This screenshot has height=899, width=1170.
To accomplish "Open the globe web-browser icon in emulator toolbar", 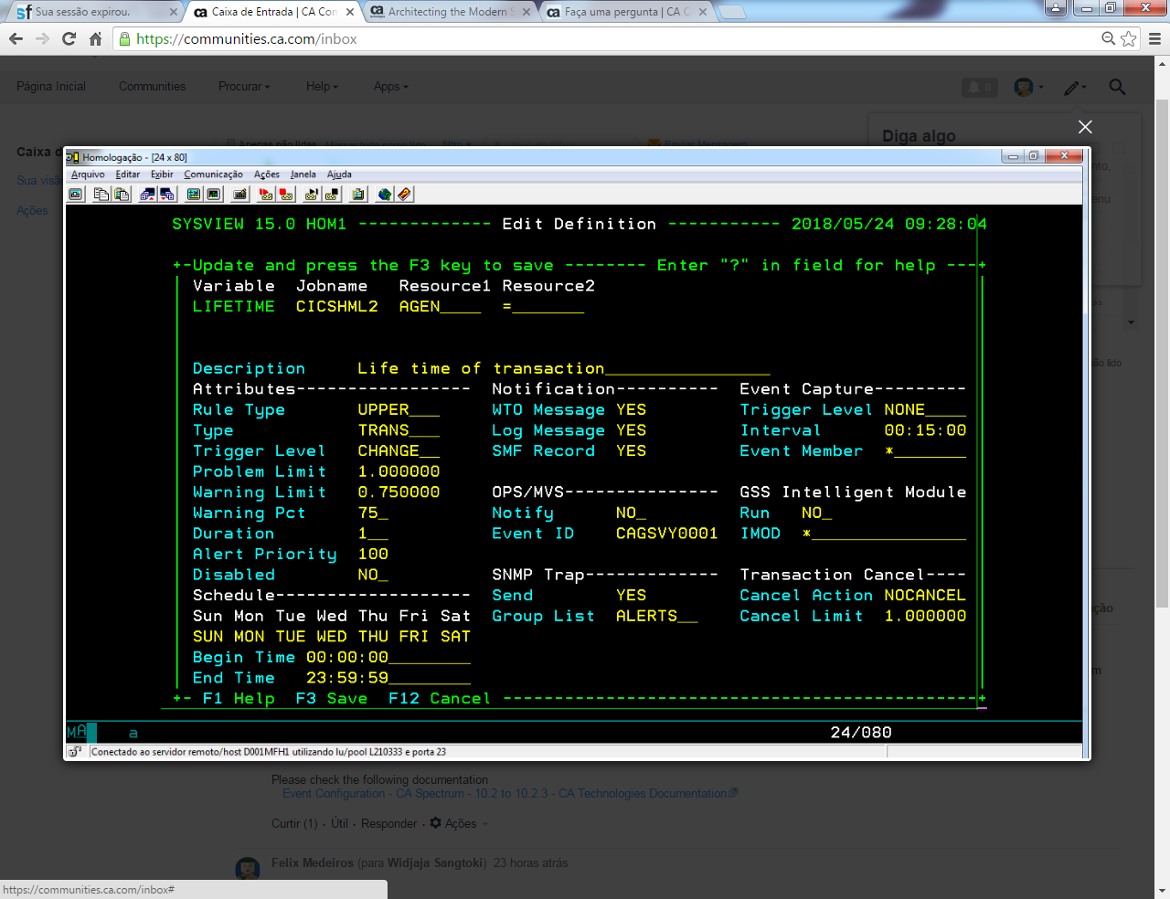I will 385,194.
